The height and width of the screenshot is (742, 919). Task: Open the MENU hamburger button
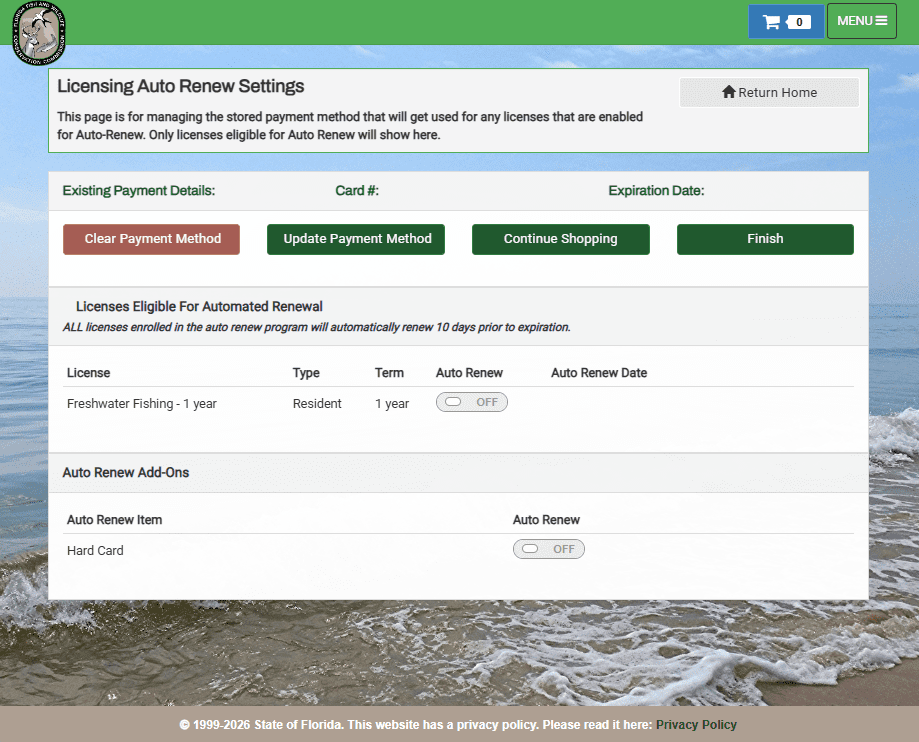(861, 21)
